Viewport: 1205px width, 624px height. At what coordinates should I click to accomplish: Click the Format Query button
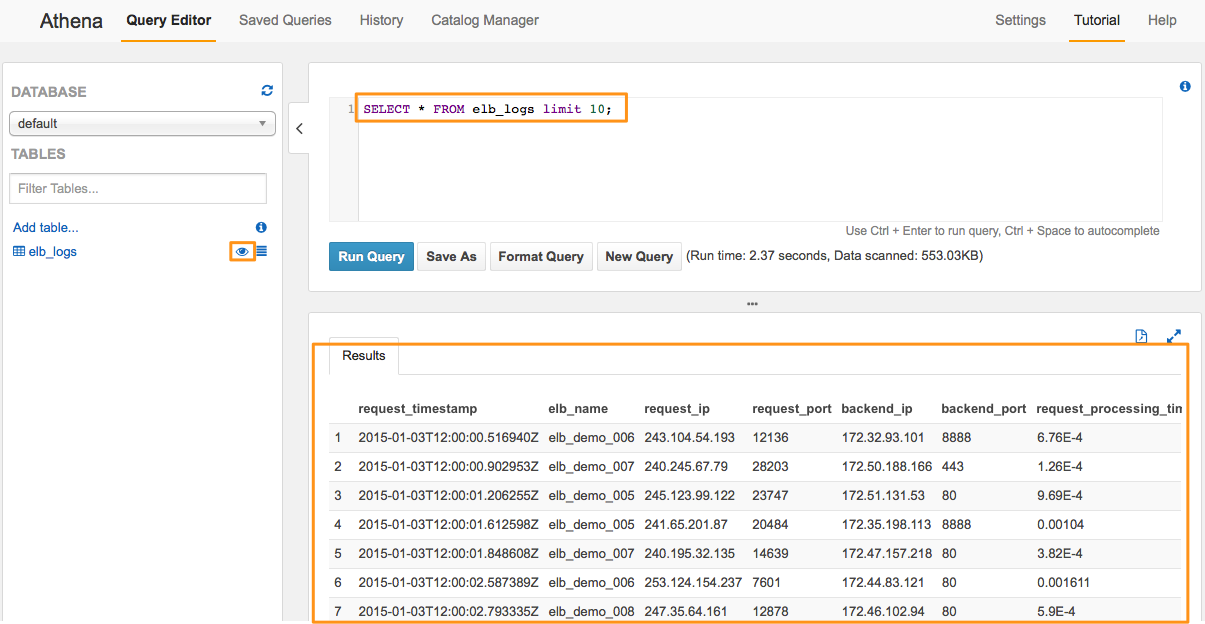[541, 257]
